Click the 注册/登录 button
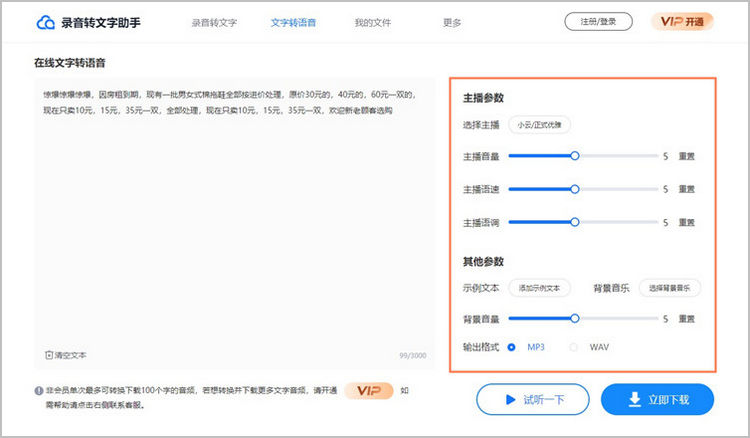This screenshot has width=750, height=438. pos(598,22)
